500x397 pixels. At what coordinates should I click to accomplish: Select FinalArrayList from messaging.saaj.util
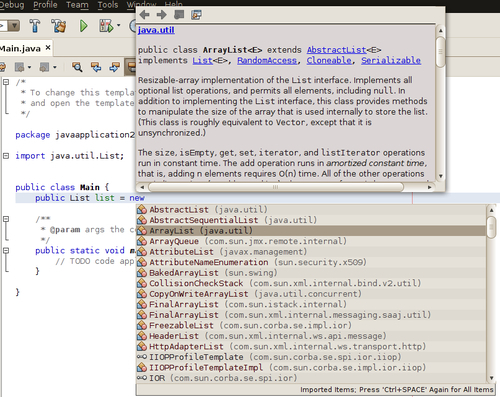311,315
